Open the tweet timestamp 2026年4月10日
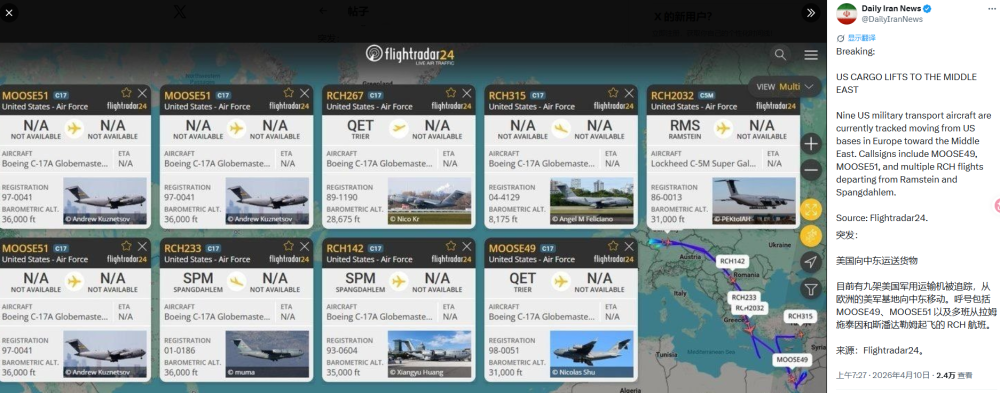Screen dimensions: 1000x393 coord(883,375)
